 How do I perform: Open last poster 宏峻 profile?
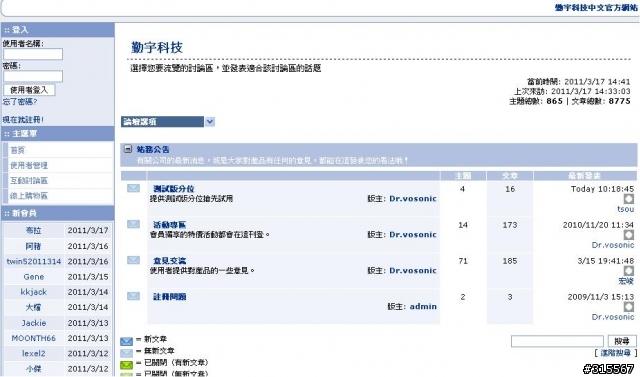pyautogui.click(x=626, y=281)
